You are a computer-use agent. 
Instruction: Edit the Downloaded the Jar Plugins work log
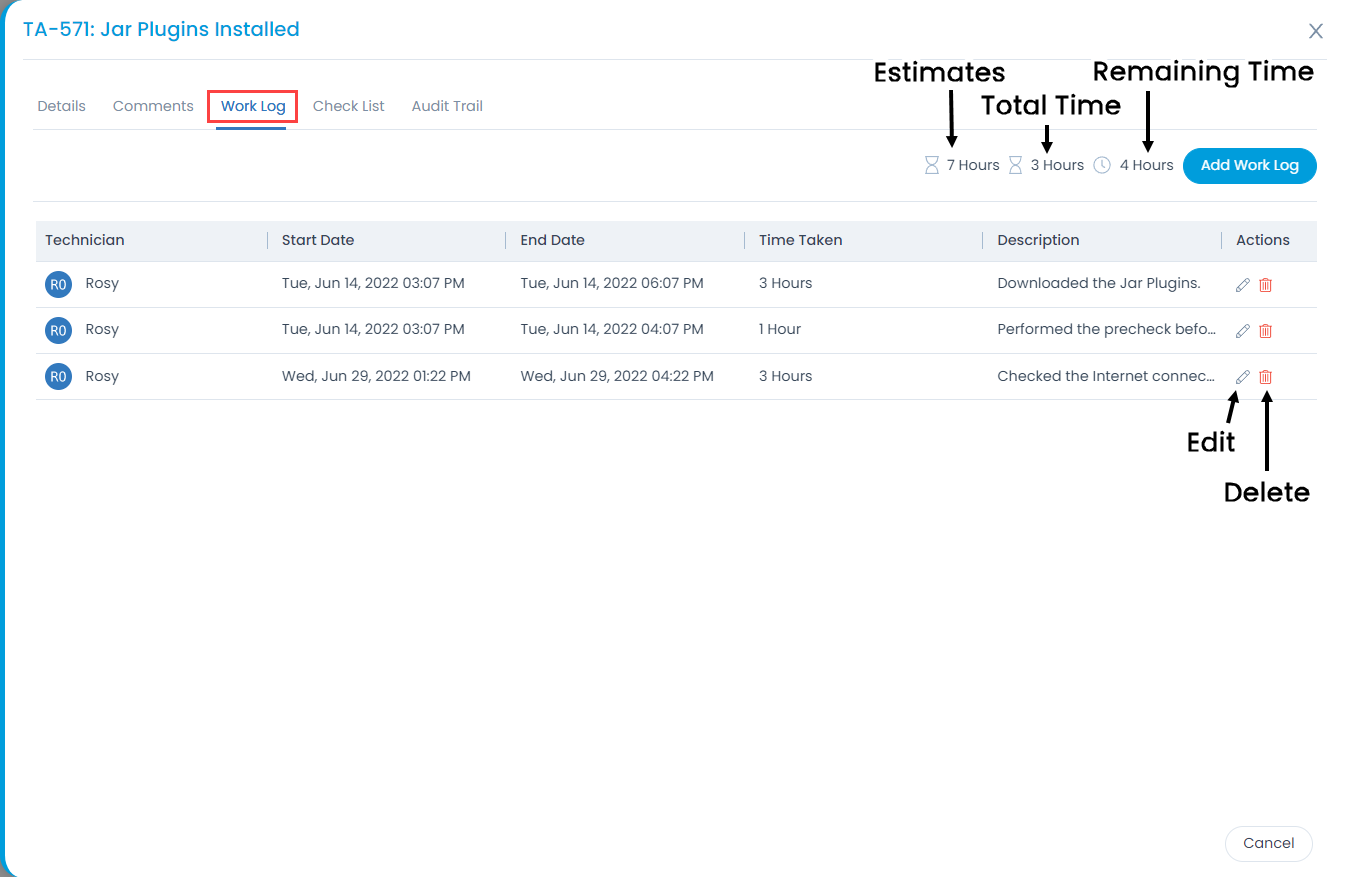(x=1243, y=285)
